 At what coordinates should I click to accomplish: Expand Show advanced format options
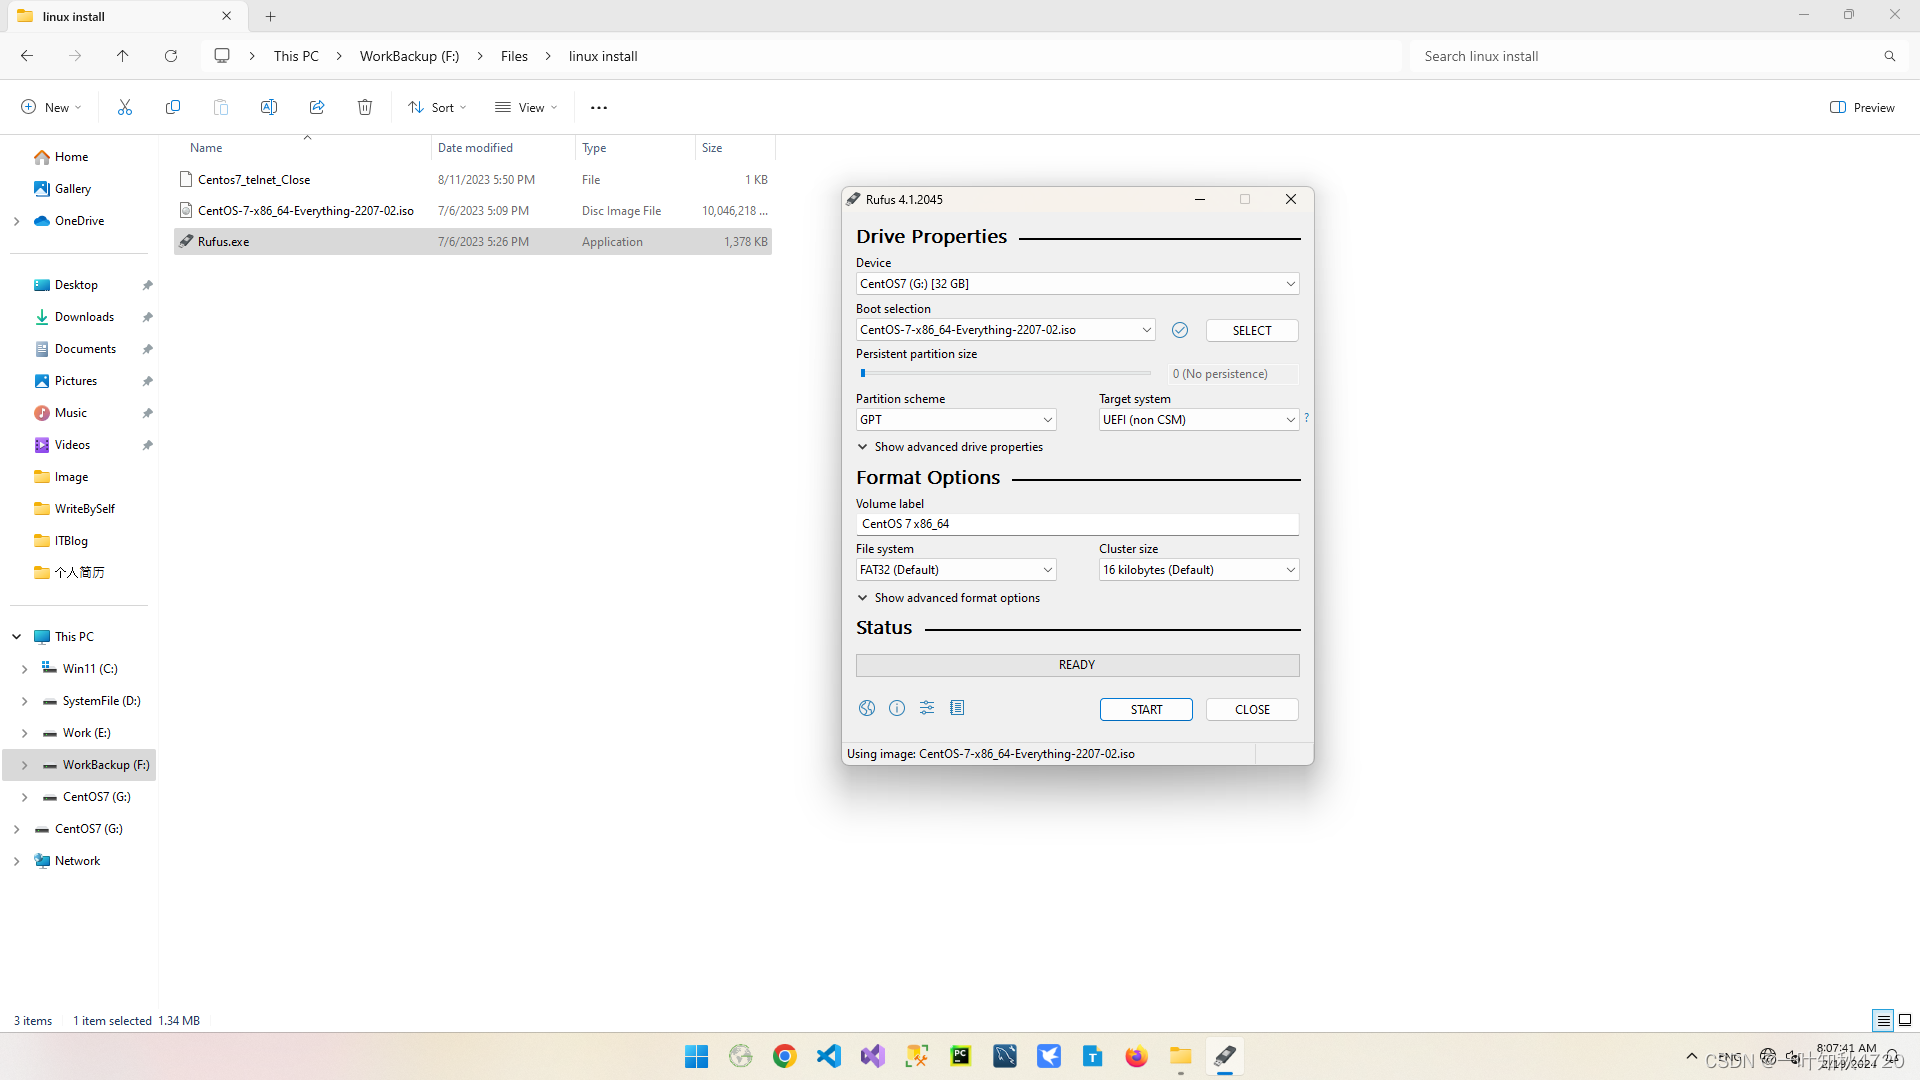[x=949, y=598]
